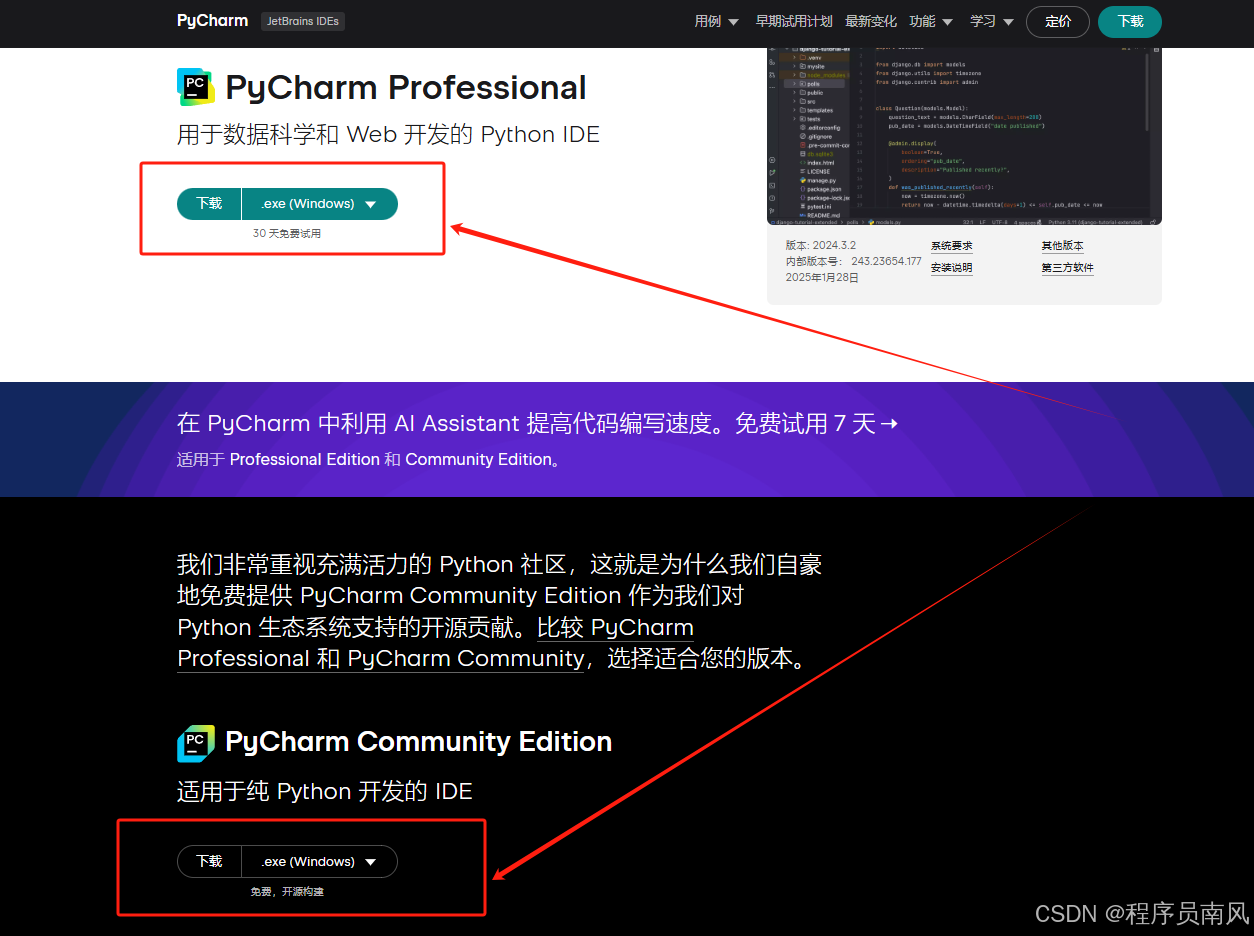Click the 版本: 2024.3.2 text
This screenshot has width=1254, height=936.
[821, 246]
